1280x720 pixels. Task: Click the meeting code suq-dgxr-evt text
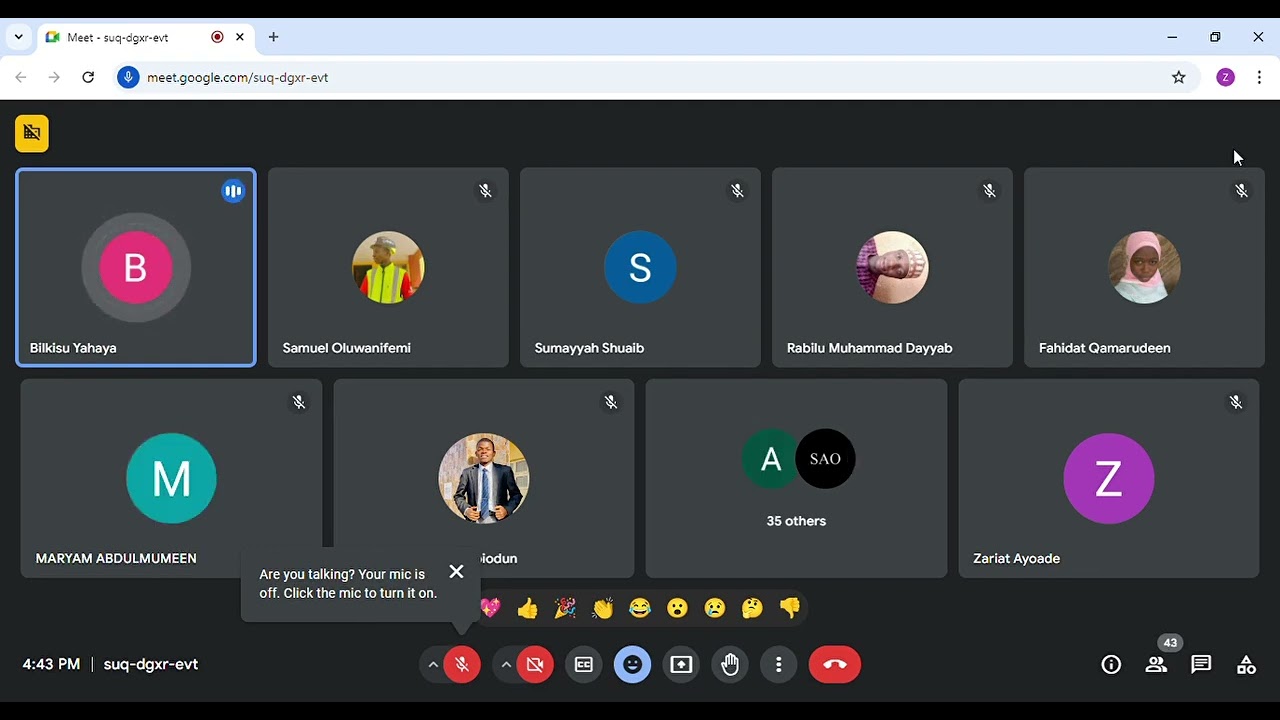click(x=151, y=664)
